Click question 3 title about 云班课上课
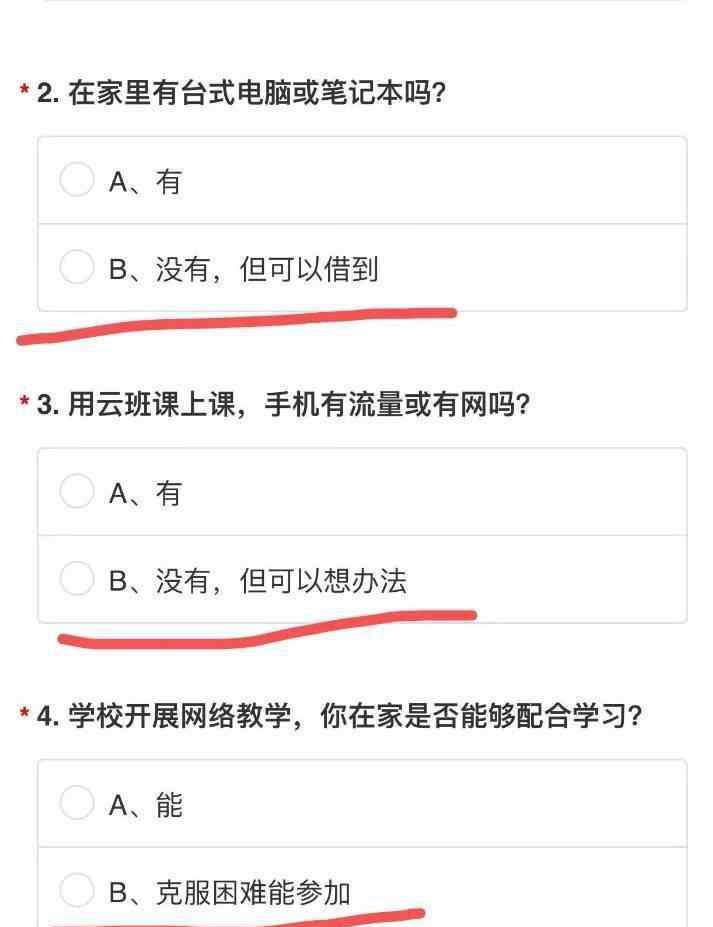 coord(283,404)
